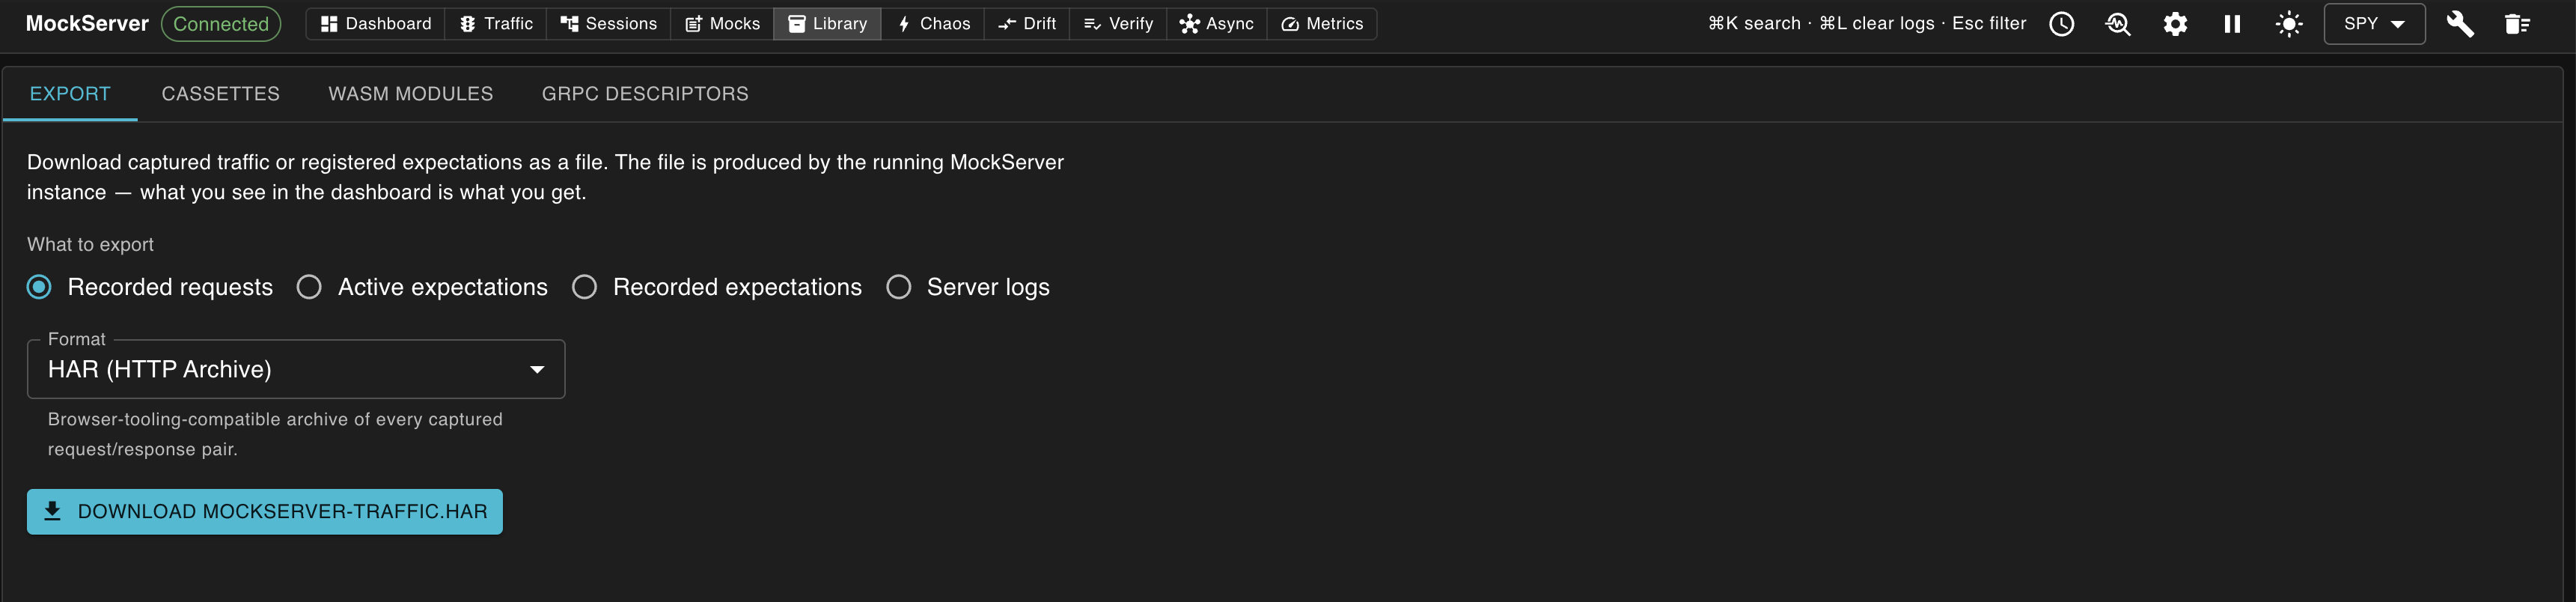This screenshot has height=602, width=2576.
Task: Open the Dashboard view
Action: 376,24
